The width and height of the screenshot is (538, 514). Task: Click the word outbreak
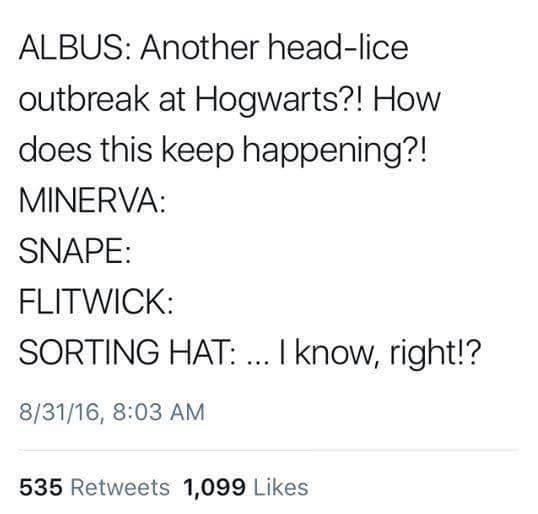(x=84, y=99)
